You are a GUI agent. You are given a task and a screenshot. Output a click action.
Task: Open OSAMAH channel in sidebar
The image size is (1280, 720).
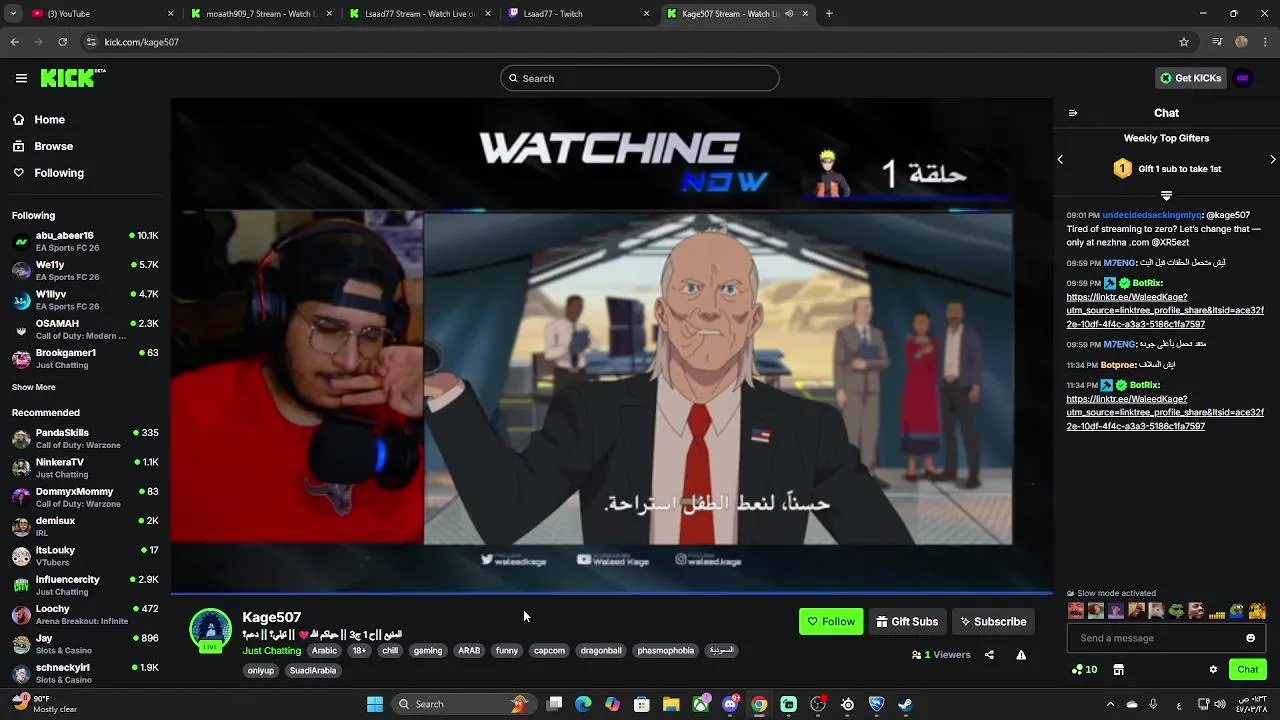click(85, 329)
